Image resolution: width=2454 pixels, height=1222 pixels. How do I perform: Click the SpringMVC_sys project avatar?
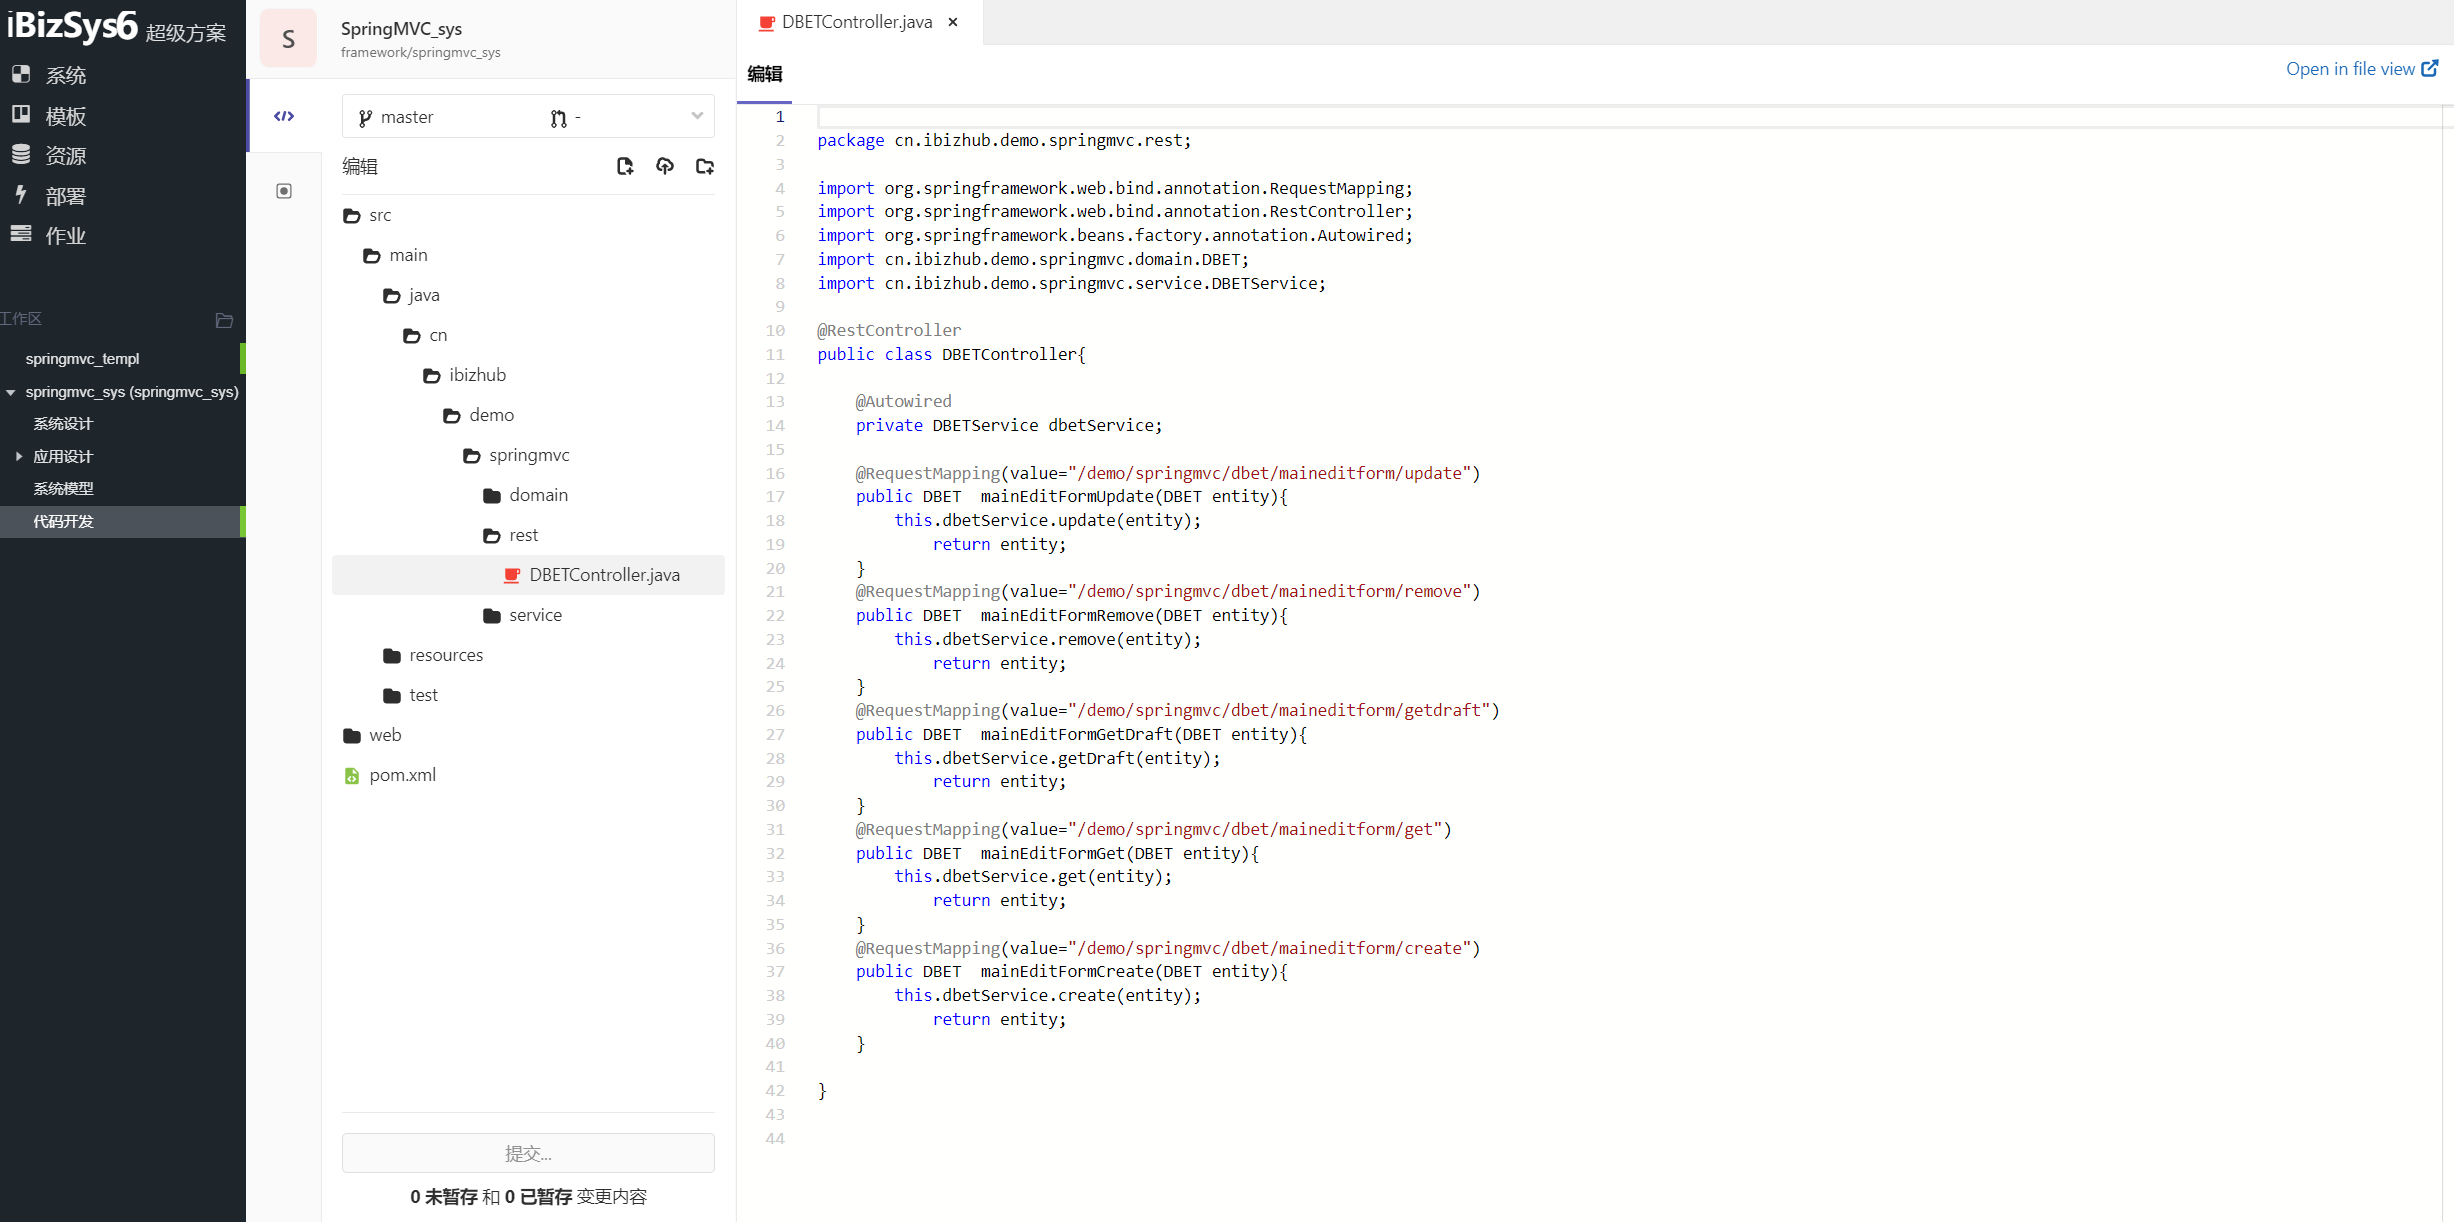(x=288, y=39)
